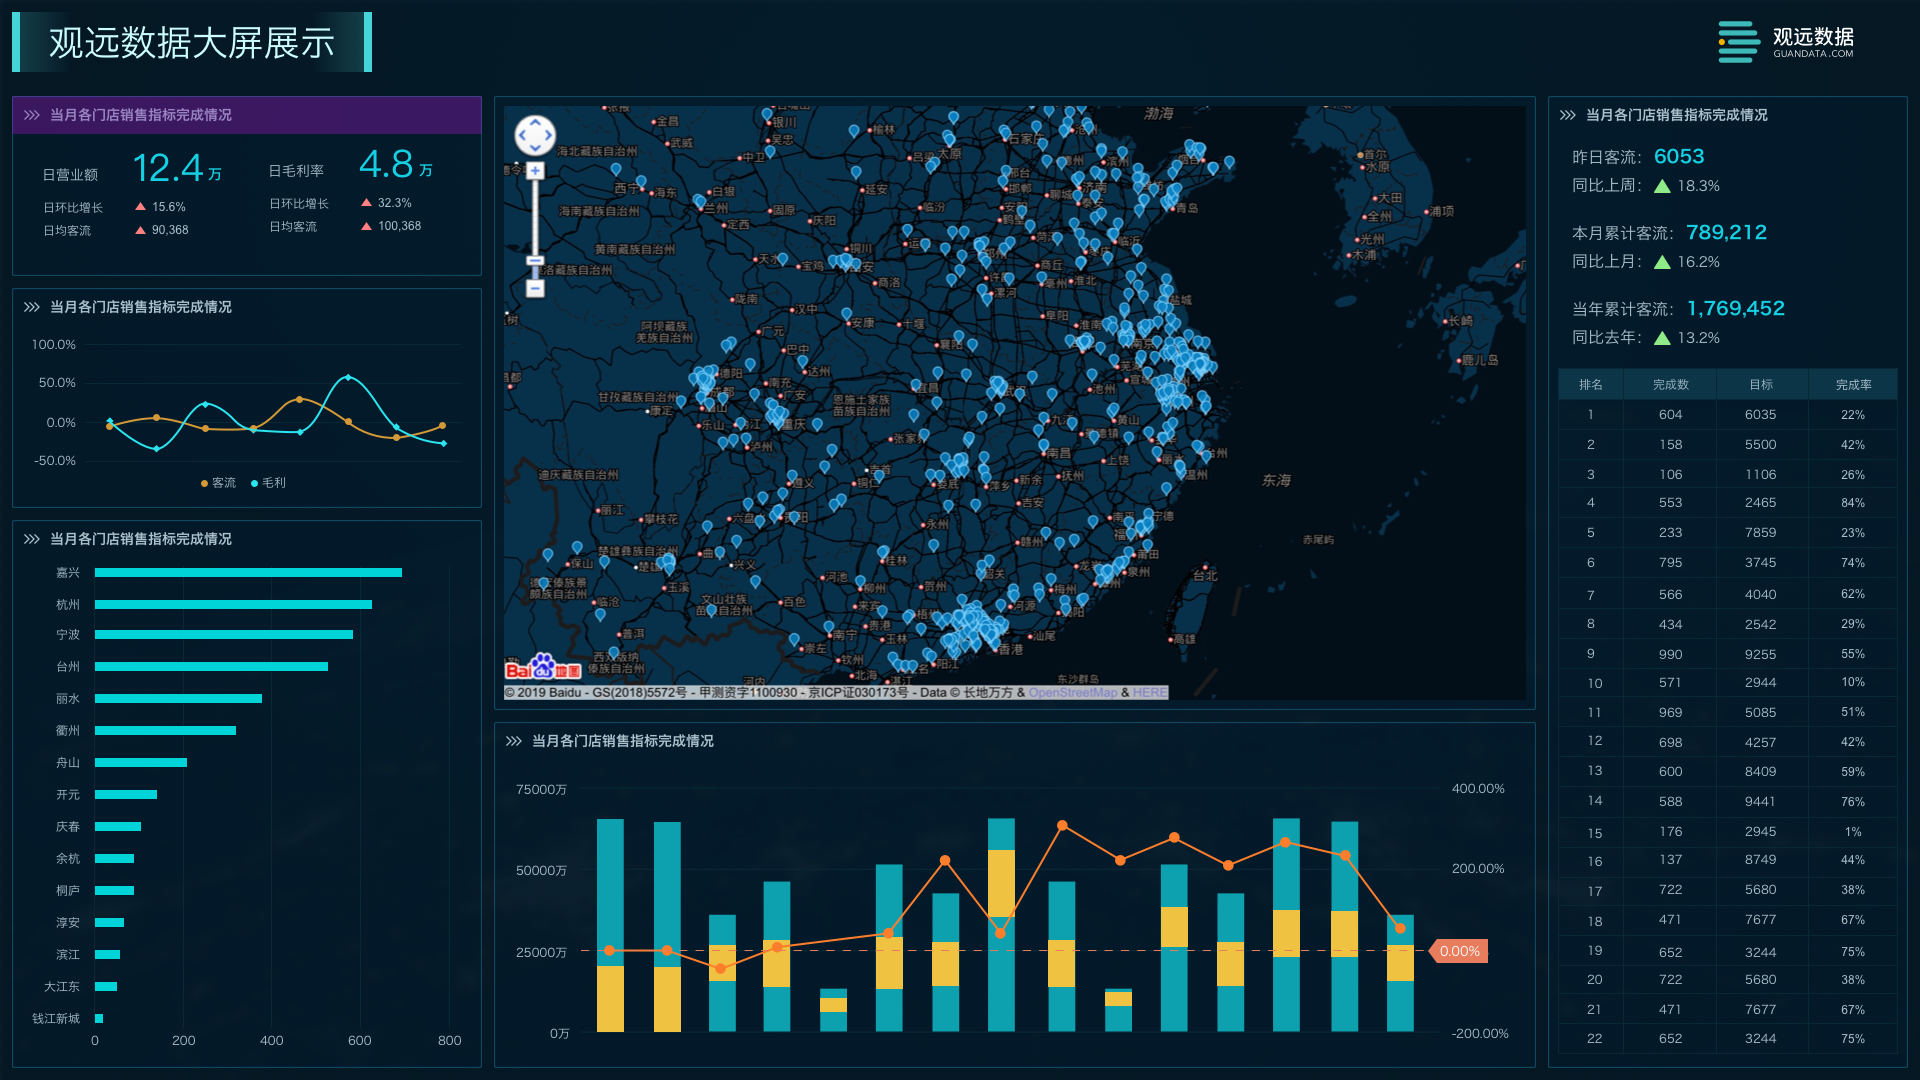Click the map zoom slider handle
The width and height of the screenshot is (1920, 1080).
tap(536, 261)
